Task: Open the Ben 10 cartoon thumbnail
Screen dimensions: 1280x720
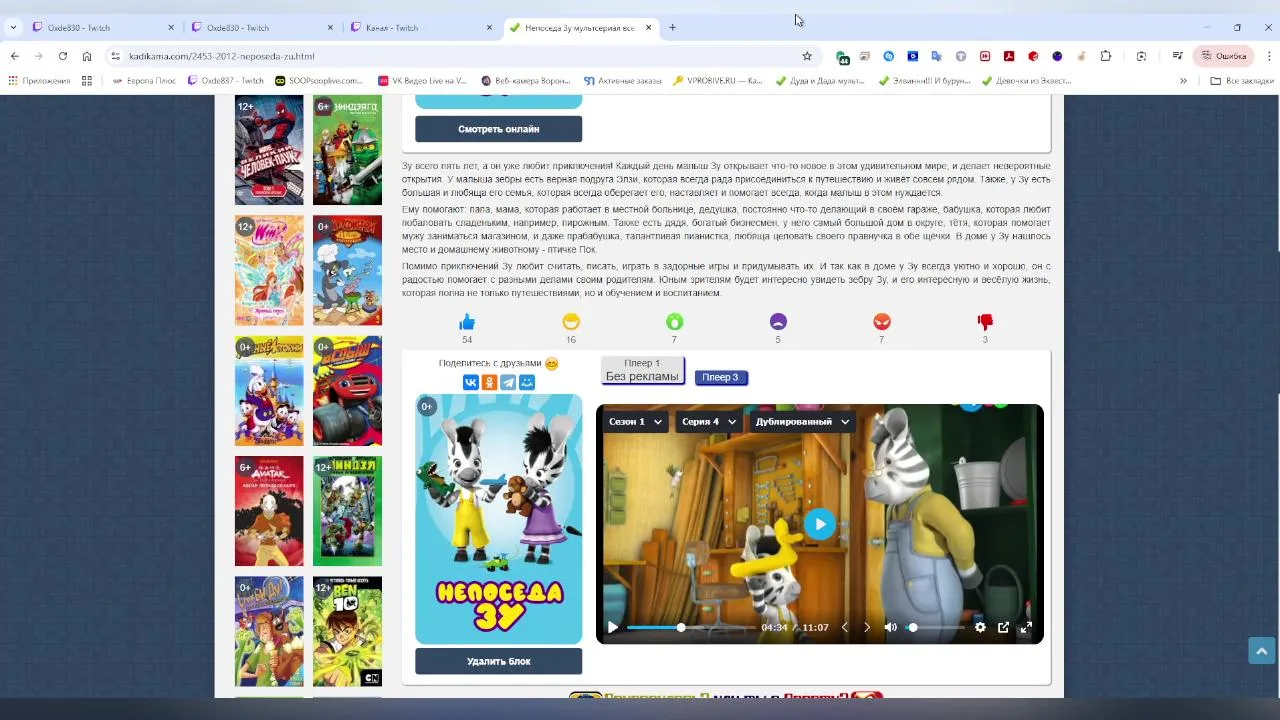Action: pos(347,631)
